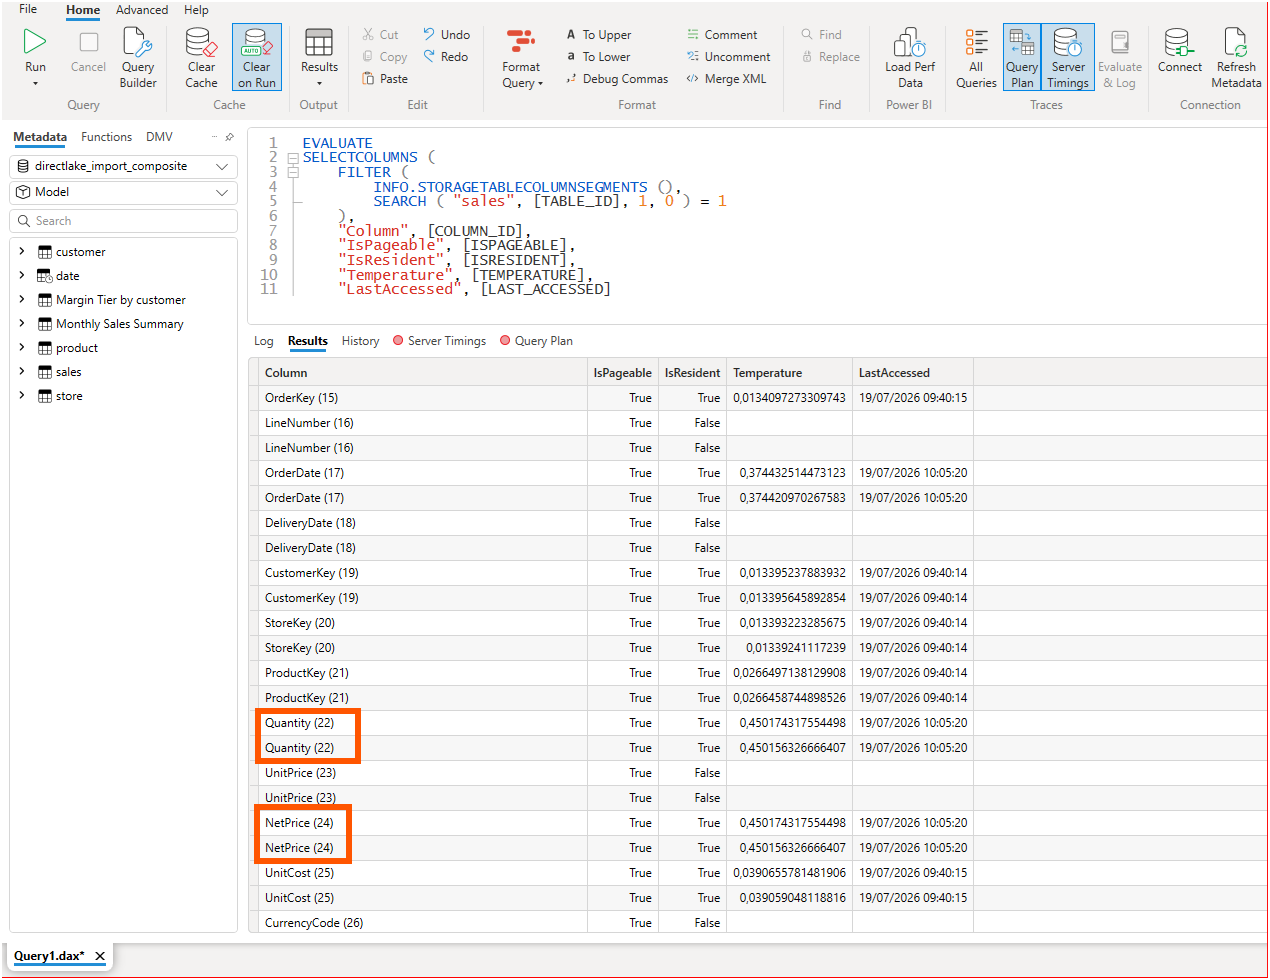Sort by the Temperature column header
The image size is (1270, 980).
(x=789, y=373)
